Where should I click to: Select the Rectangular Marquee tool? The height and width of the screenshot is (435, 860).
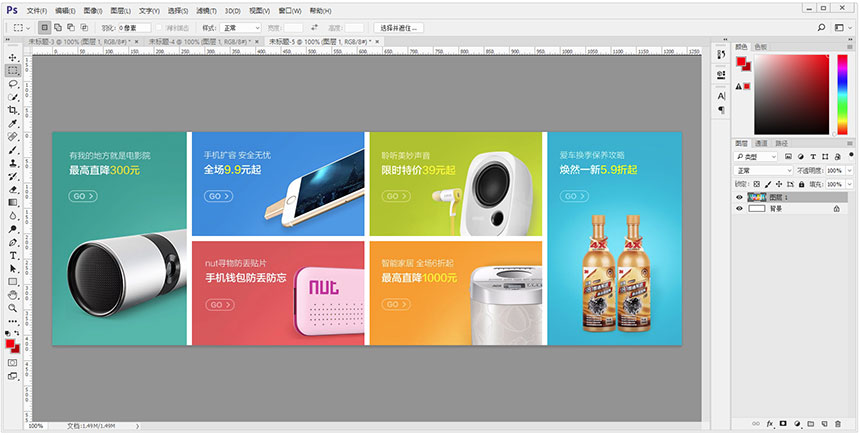click(13, 71)
